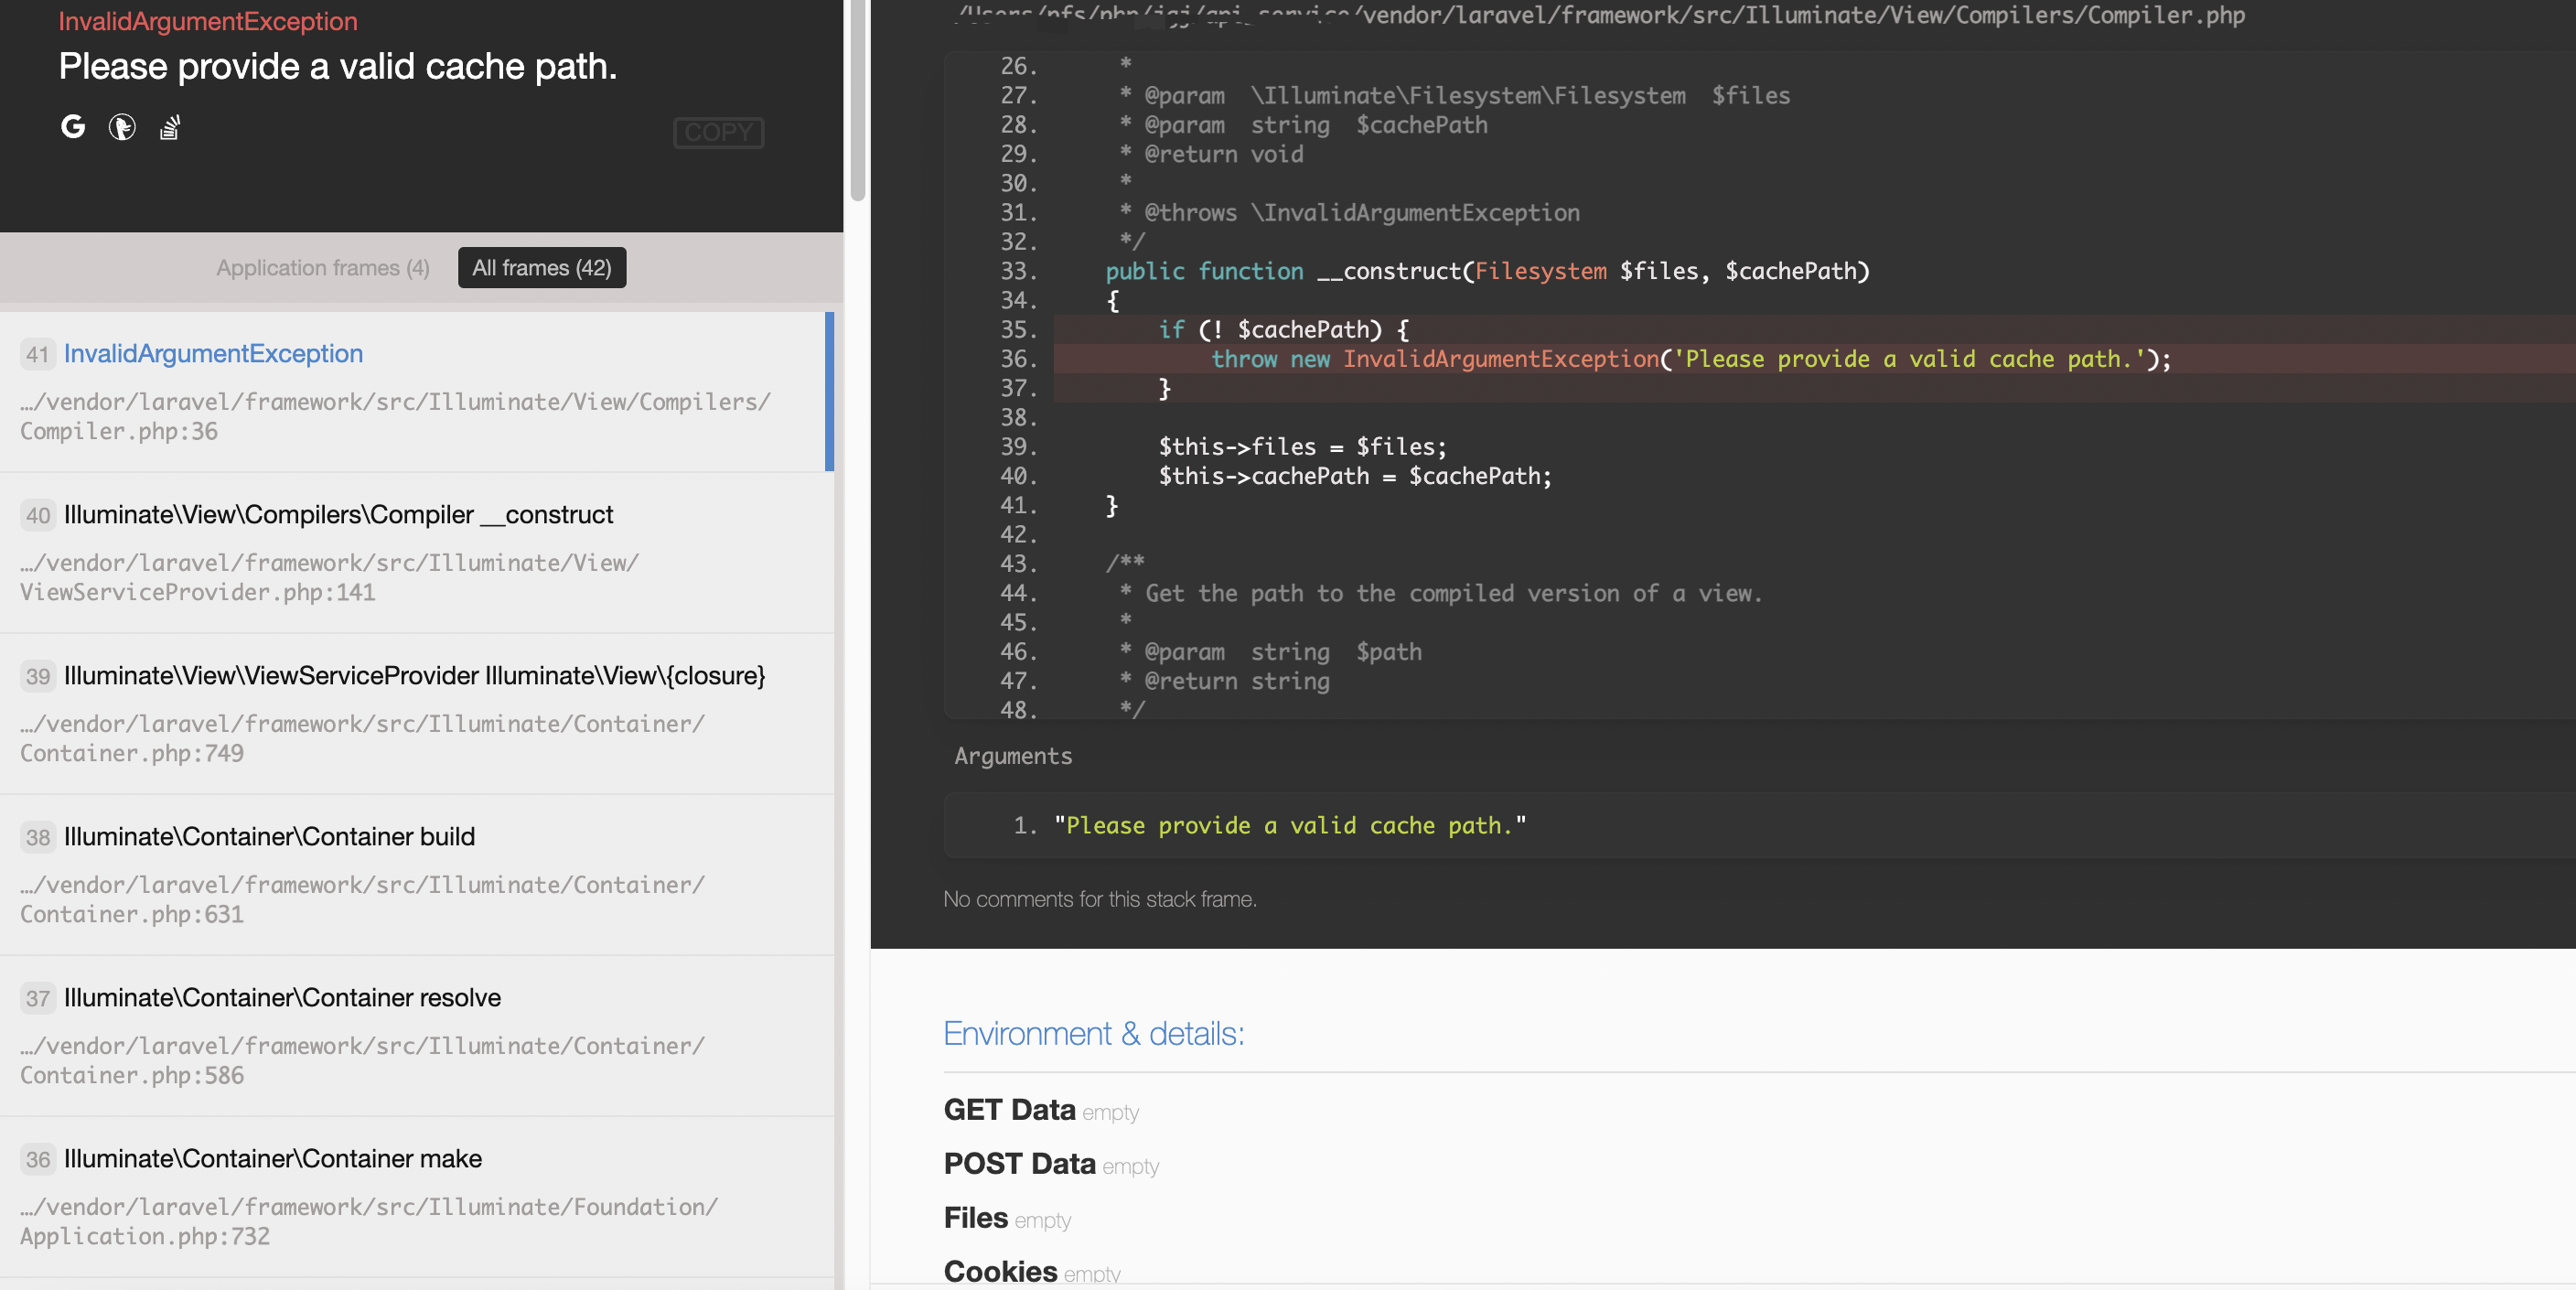Click the left panel vertical scrollbar
2576x1290 pixels.
tap(857, 100)
